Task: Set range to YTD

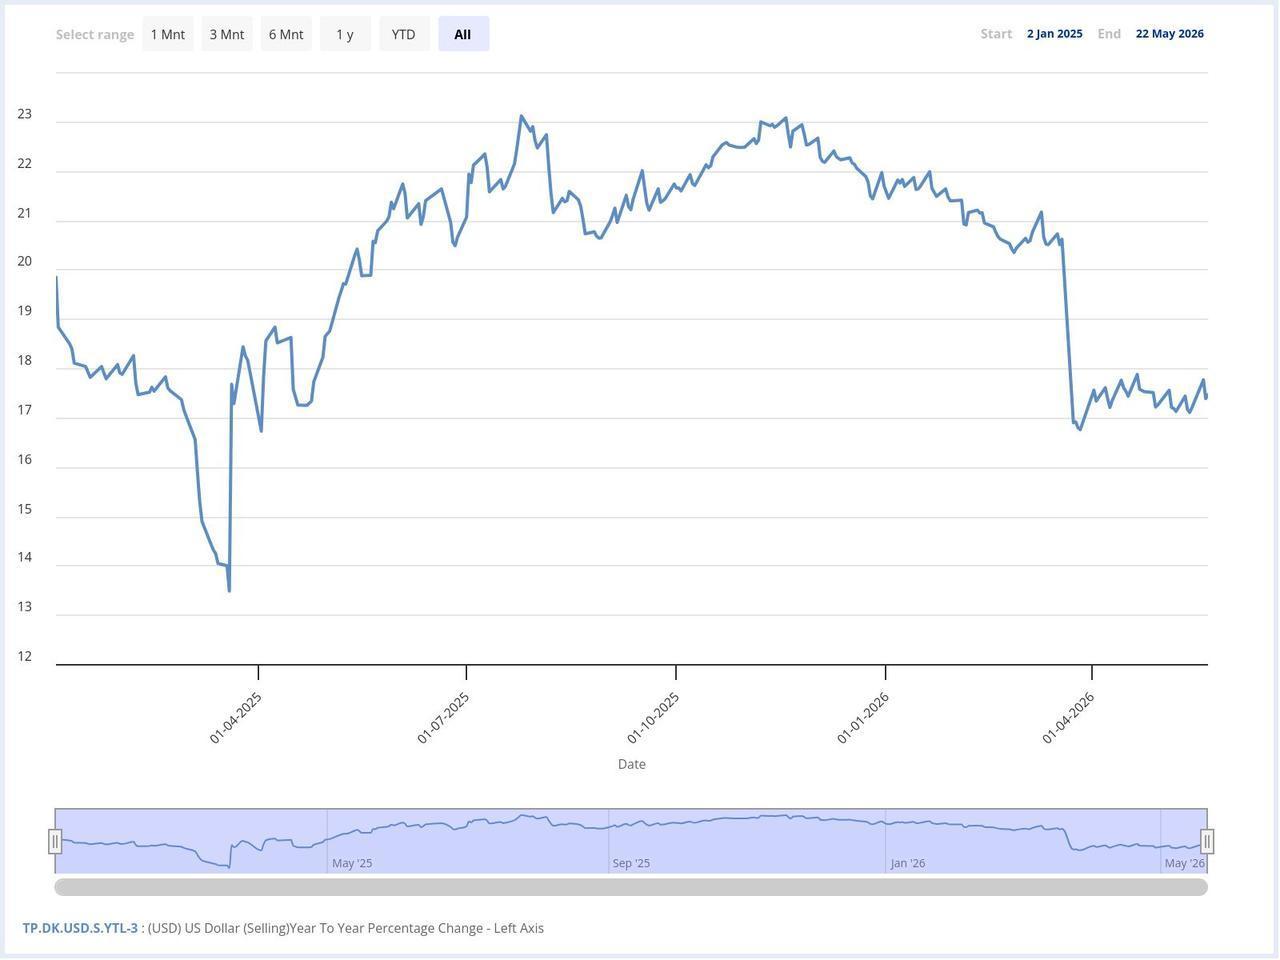Action: click(404, 34)
